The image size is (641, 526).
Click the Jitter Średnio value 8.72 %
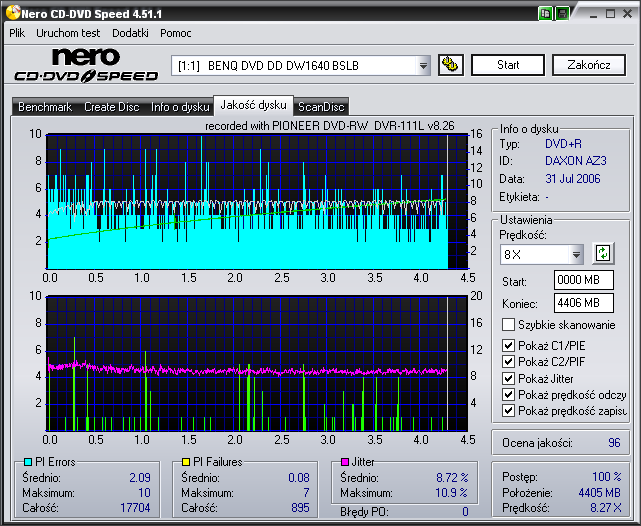click(452, 477)
